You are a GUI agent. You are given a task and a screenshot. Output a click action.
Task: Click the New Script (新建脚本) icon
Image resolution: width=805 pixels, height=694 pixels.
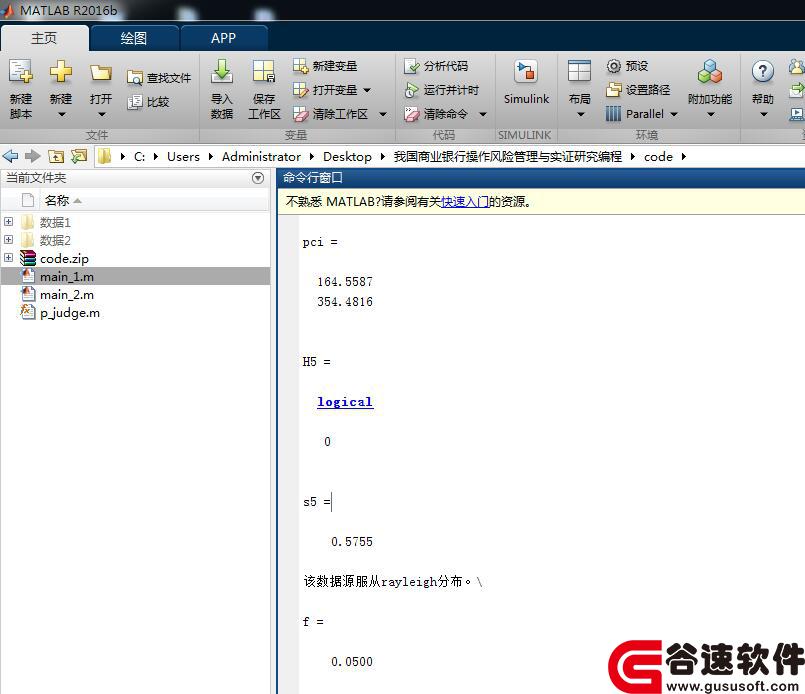pos(21,72)
